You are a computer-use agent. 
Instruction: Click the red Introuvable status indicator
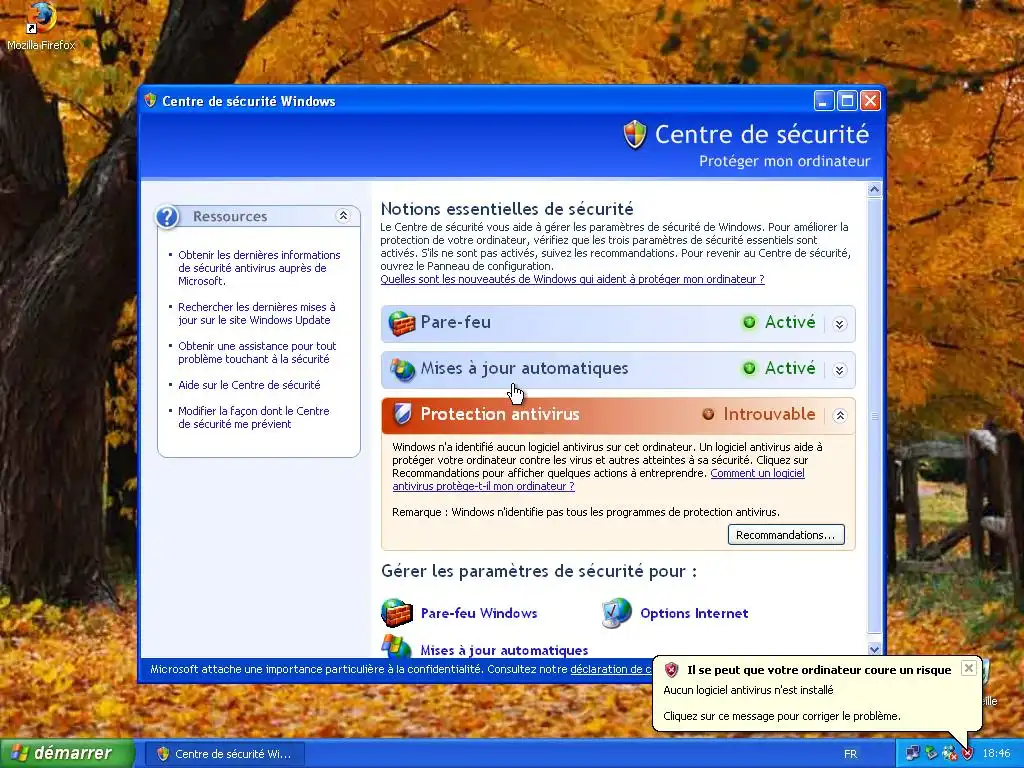(x=708, y=414)
